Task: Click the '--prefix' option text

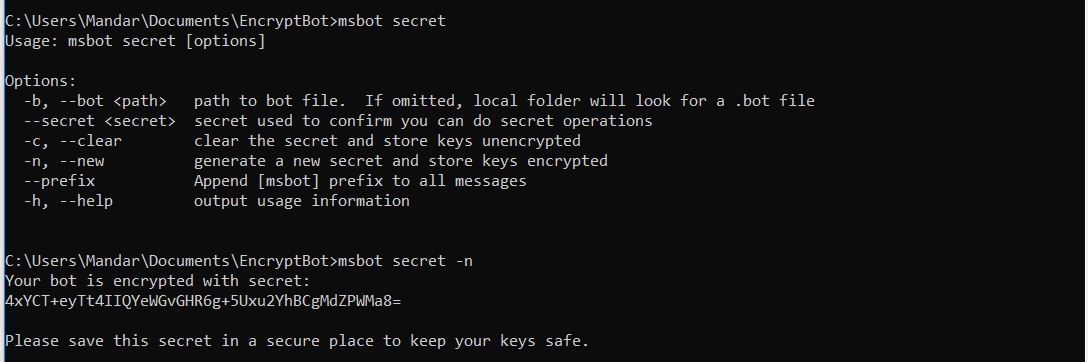Action: [59, 182]
